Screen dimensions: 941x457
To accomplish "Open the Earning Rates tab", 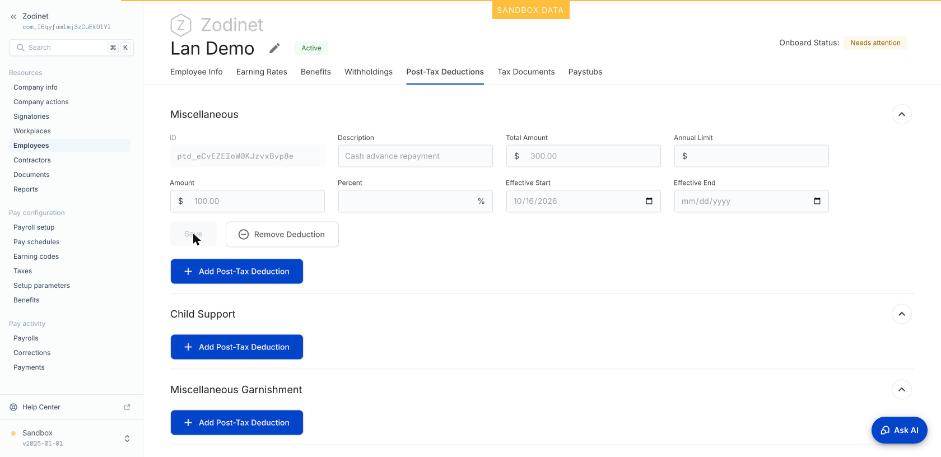I will point(262,72).
